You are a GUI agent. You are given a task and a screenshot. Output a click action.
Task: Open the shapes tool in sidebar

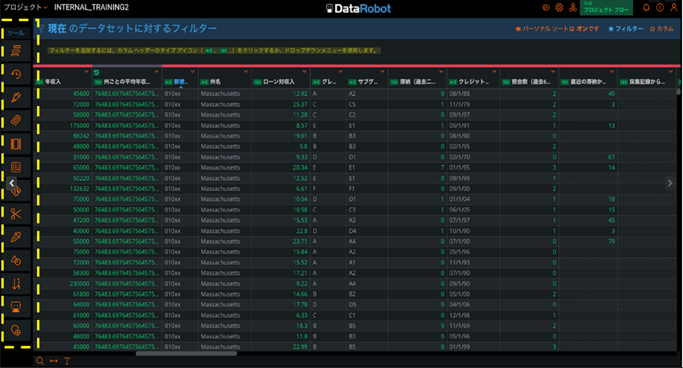[x=16, y=260]
